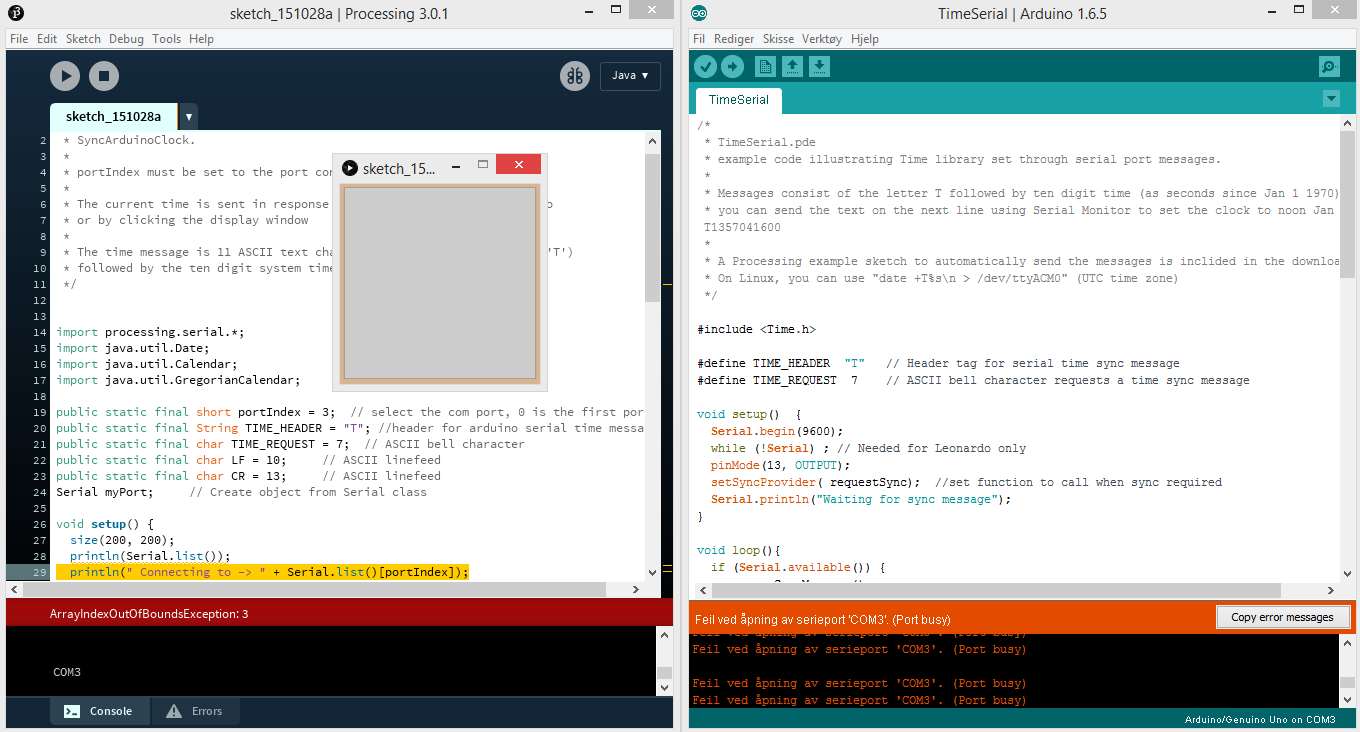
Task: Open the Arduino tab options dropdown arrow
Action: pyautogui.click(x=1331, y=98)
